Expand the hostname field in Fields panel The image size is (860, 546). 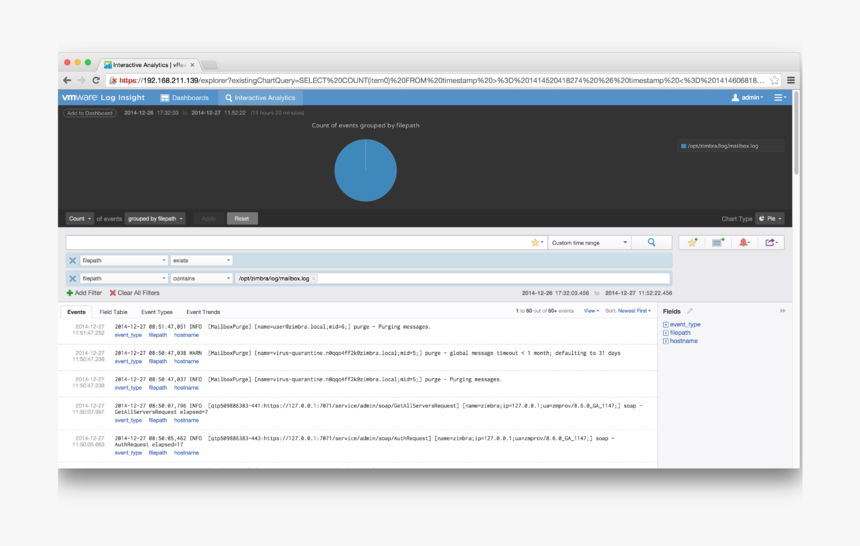pyautogui.click(x=665, y=341)
